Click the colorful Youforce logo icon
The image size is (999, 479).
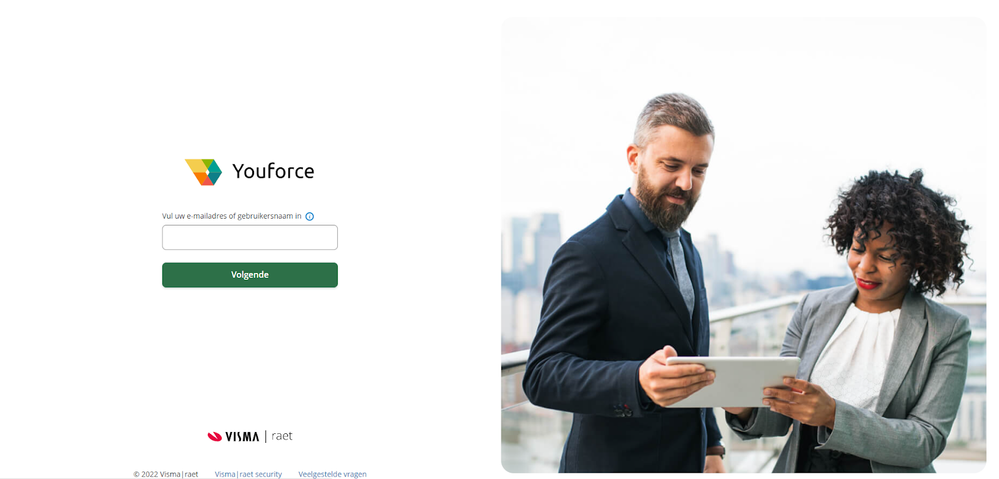click(203, 172)
